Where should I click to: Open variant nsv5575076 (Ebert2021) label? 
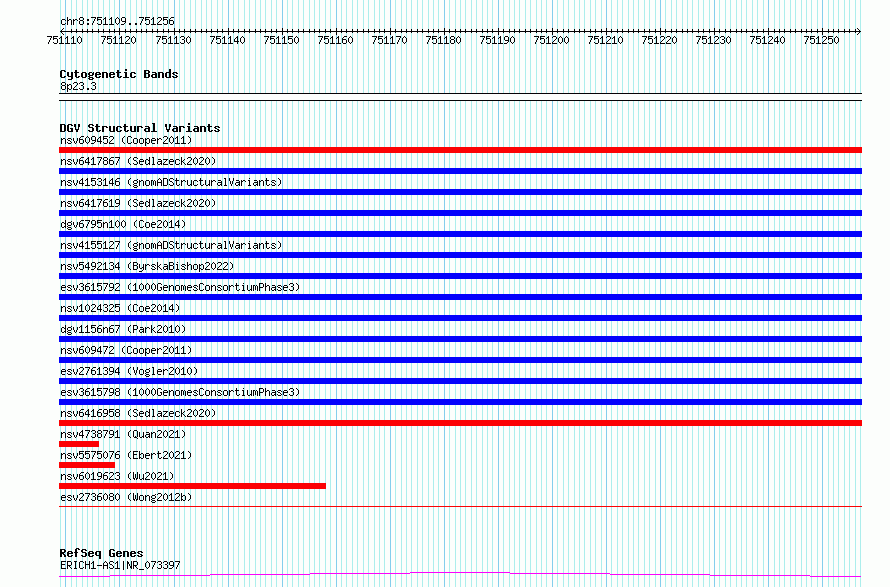click(126, 455)
